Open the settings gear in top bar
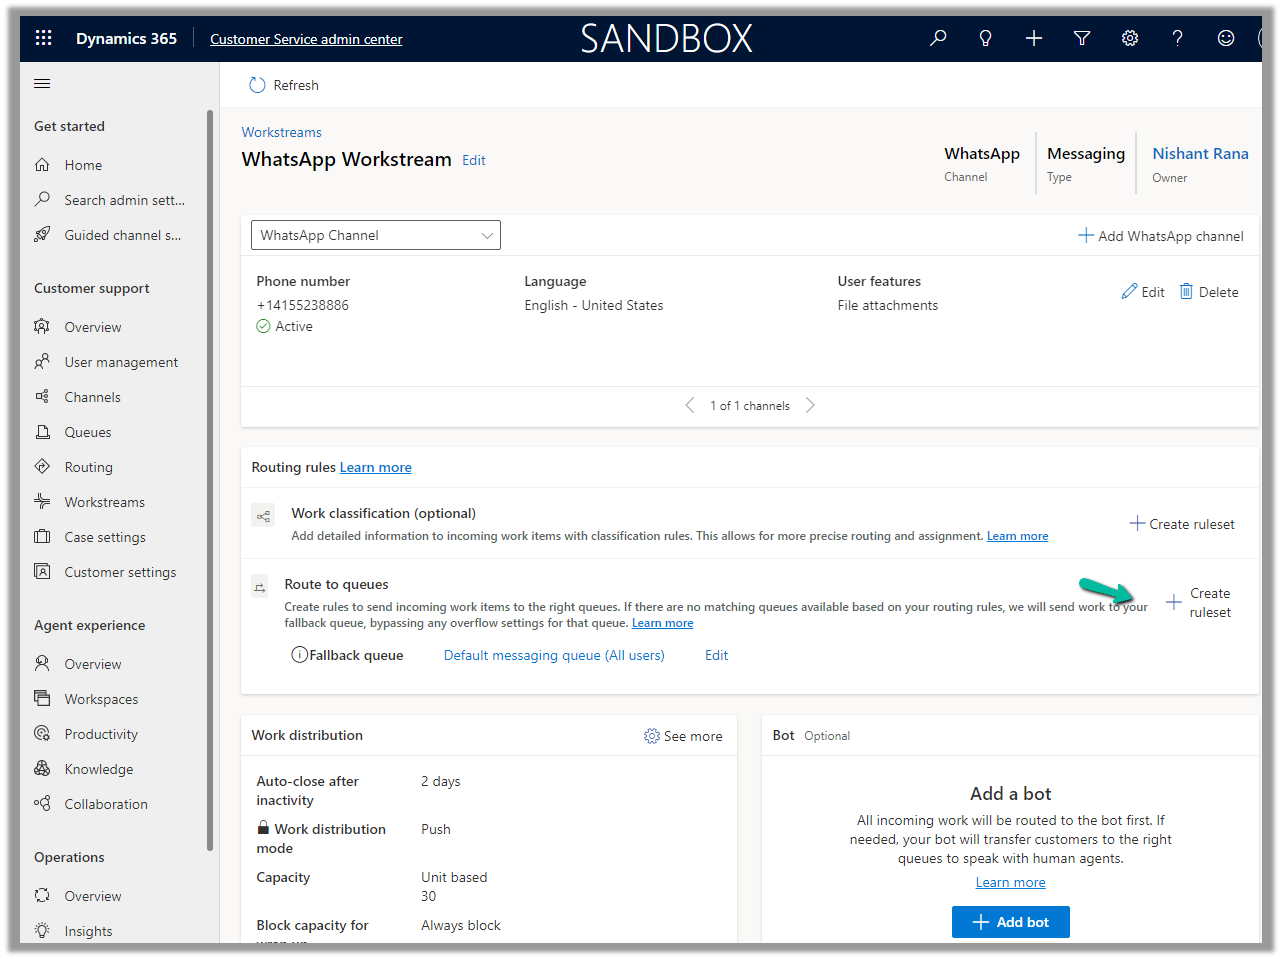Viewport: 1282px width, 959px height. 1130,38
